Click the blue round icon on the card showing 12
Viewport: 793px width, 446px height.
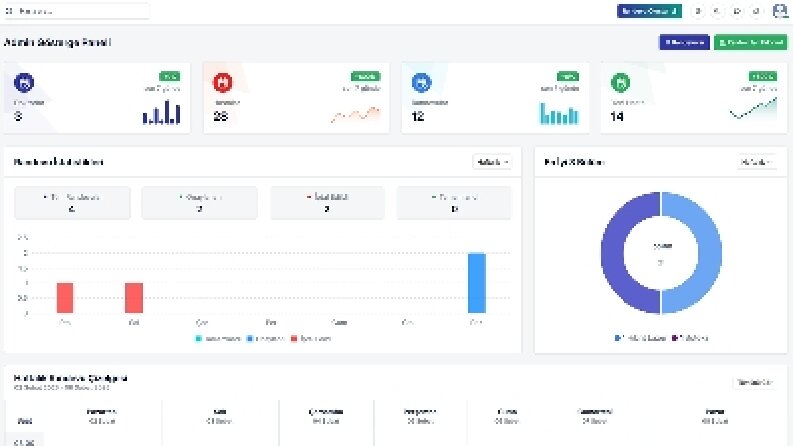click(x=421, y=82)
